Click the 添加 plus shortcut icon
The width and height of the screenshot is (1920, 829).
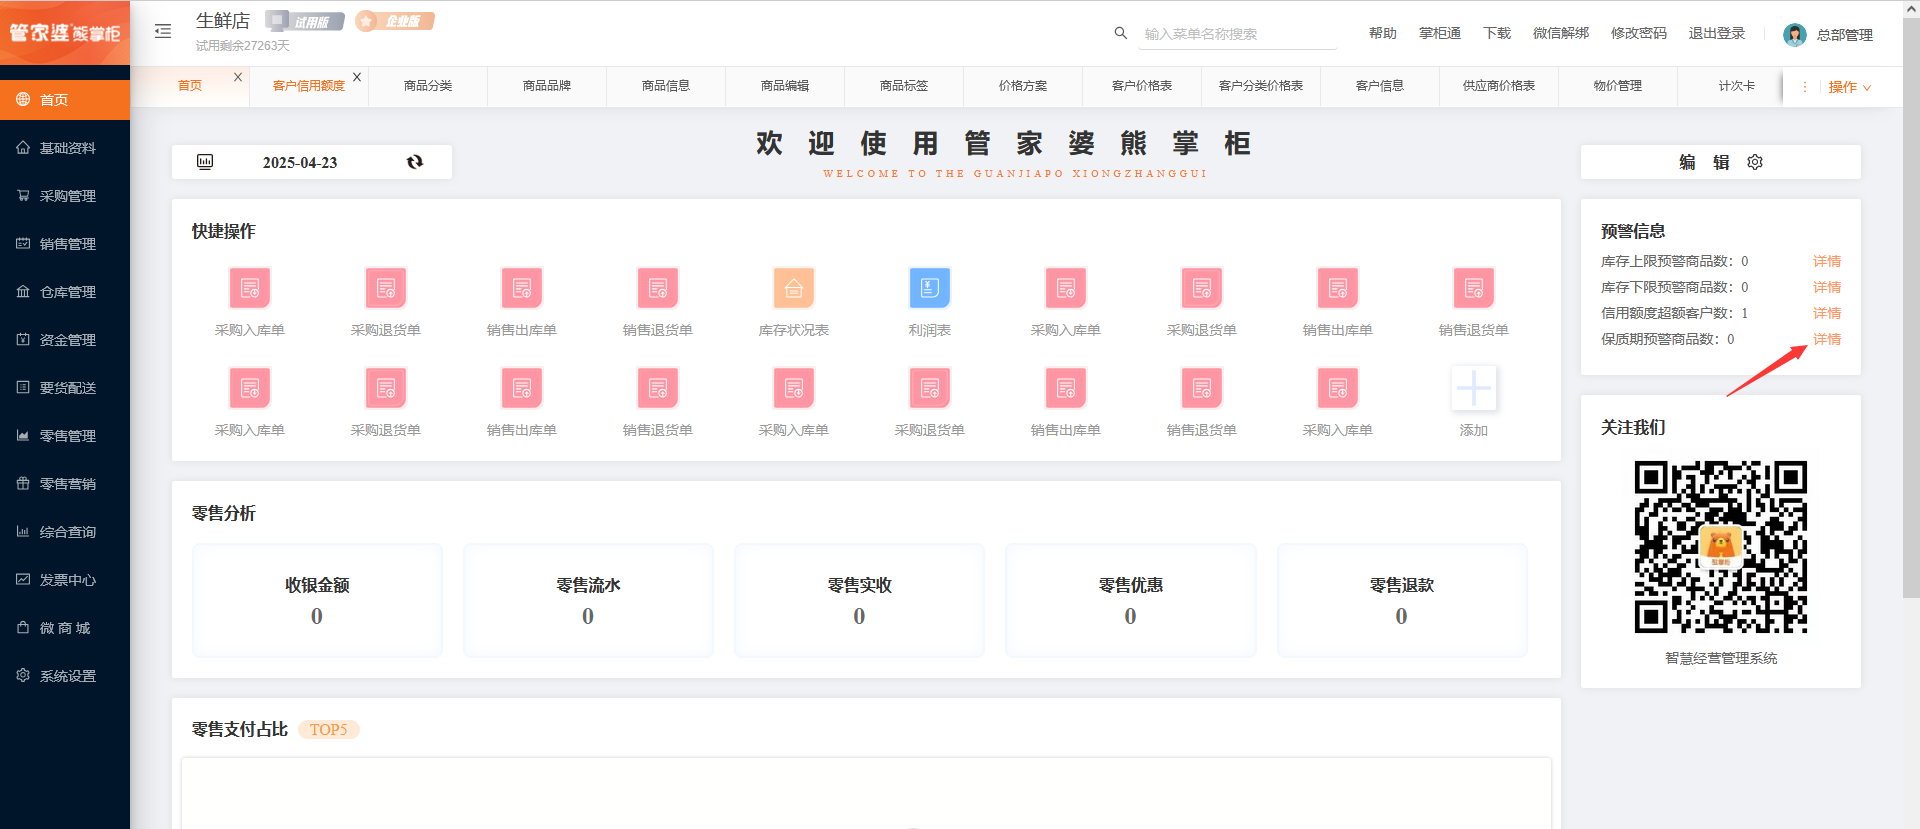click(1474, 388)
